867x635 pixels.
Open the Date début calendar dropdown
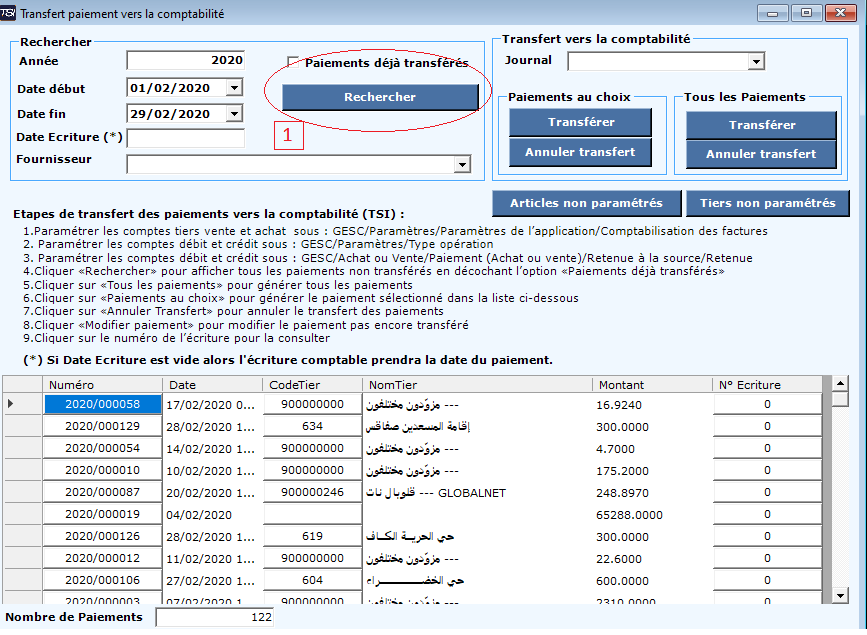pos(234,88)
